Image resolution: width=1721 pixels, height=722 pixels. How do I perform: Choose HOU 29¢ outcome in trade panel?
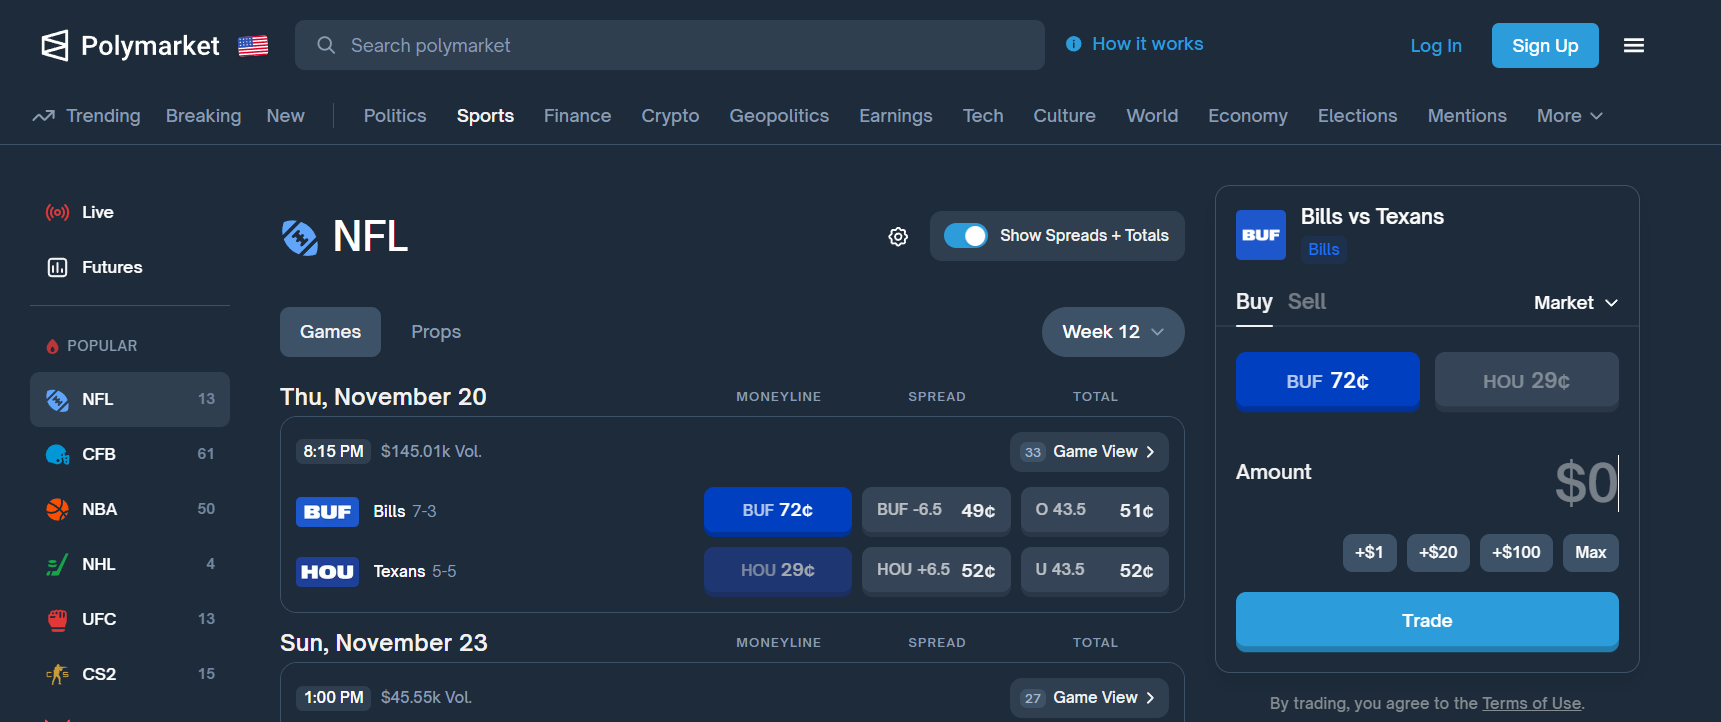tap(1527, 381)
